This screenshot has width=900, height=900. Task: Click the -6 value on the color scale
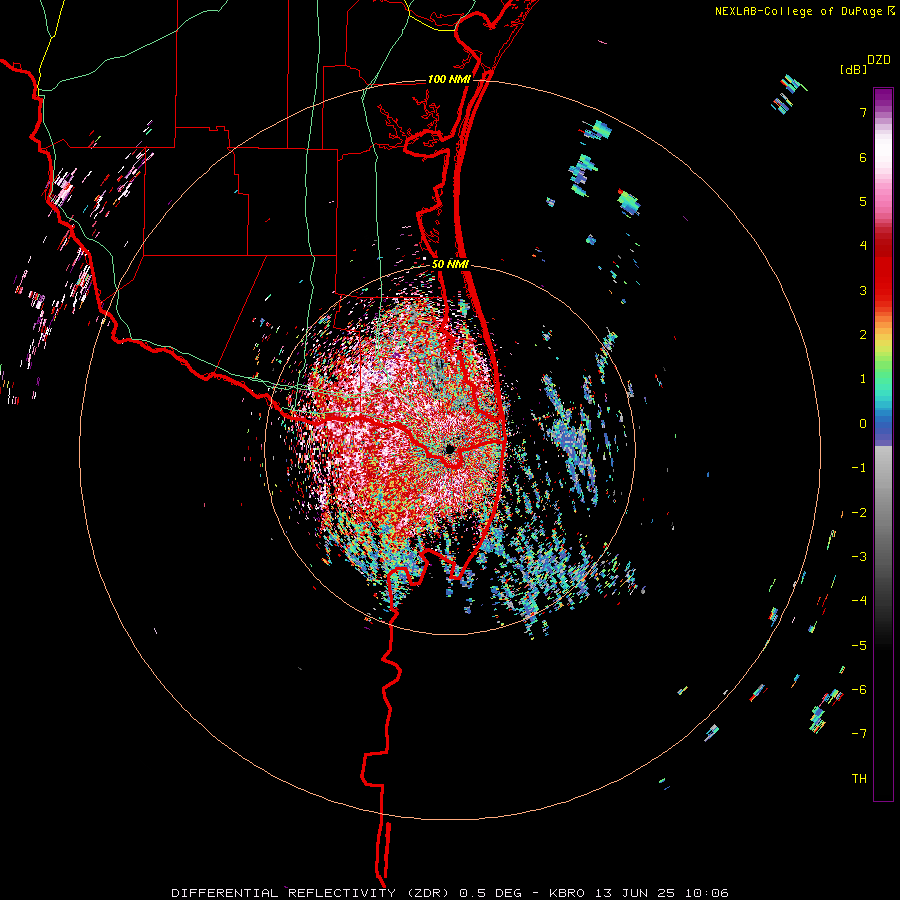pos(859,690)
